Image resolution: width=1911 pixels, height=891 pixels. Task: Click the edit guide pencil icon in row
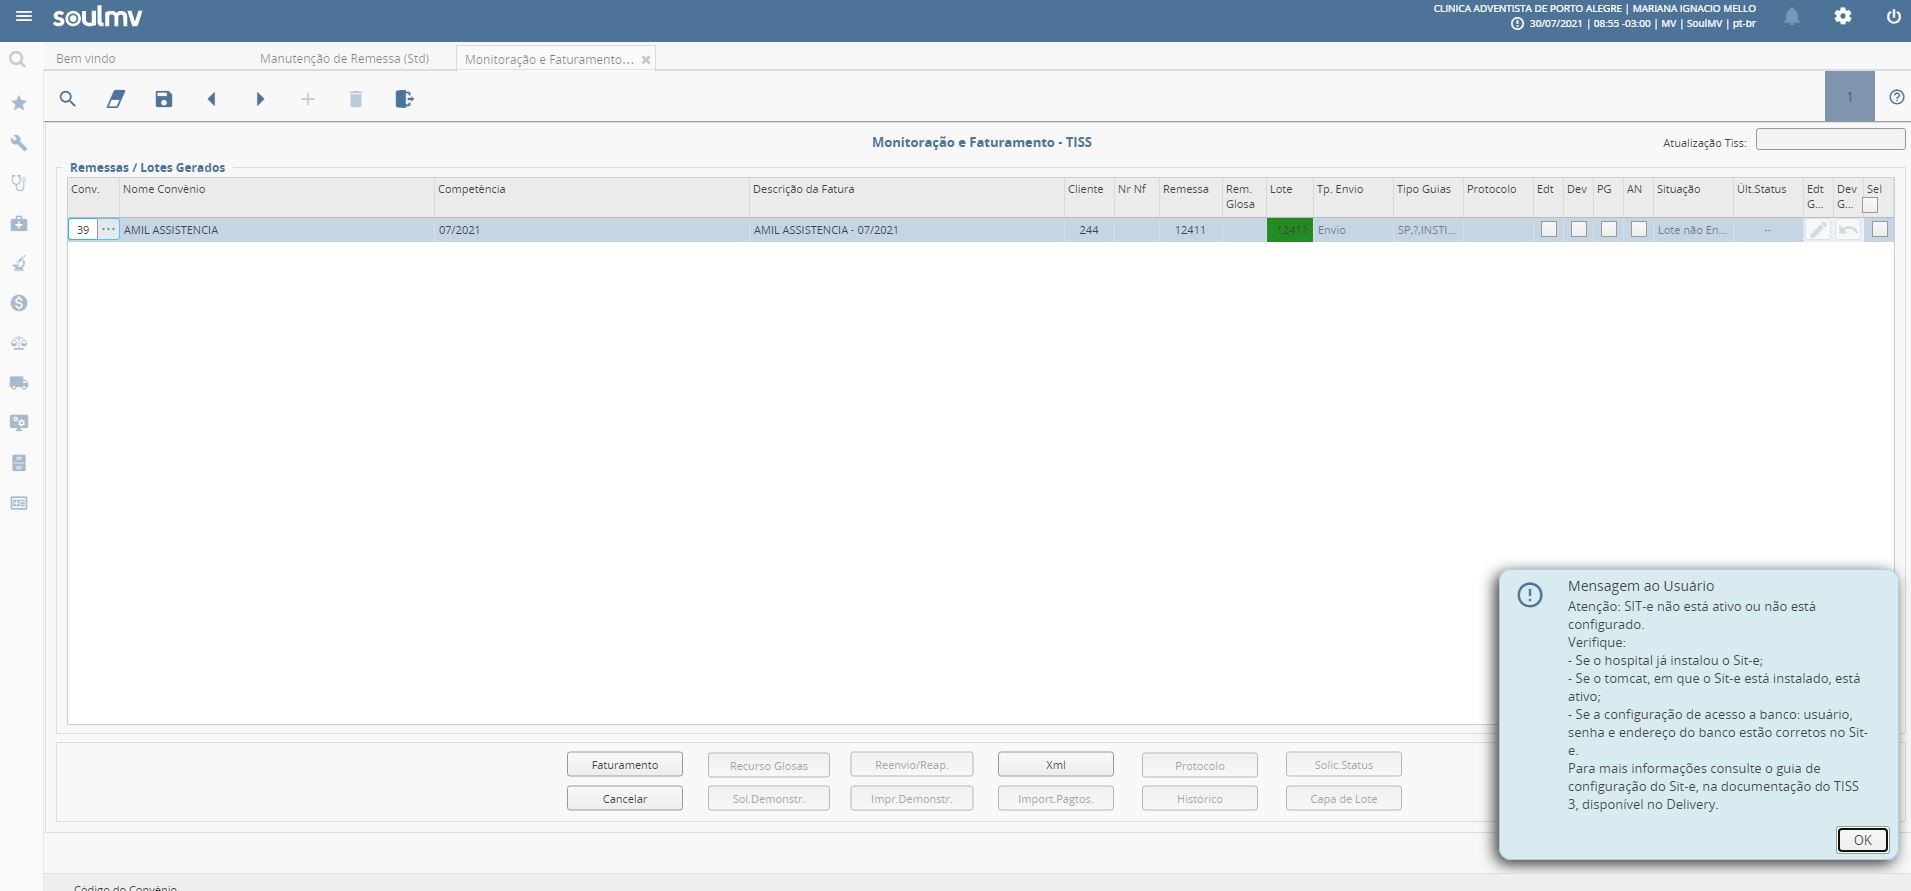[x=1818, y=230]
